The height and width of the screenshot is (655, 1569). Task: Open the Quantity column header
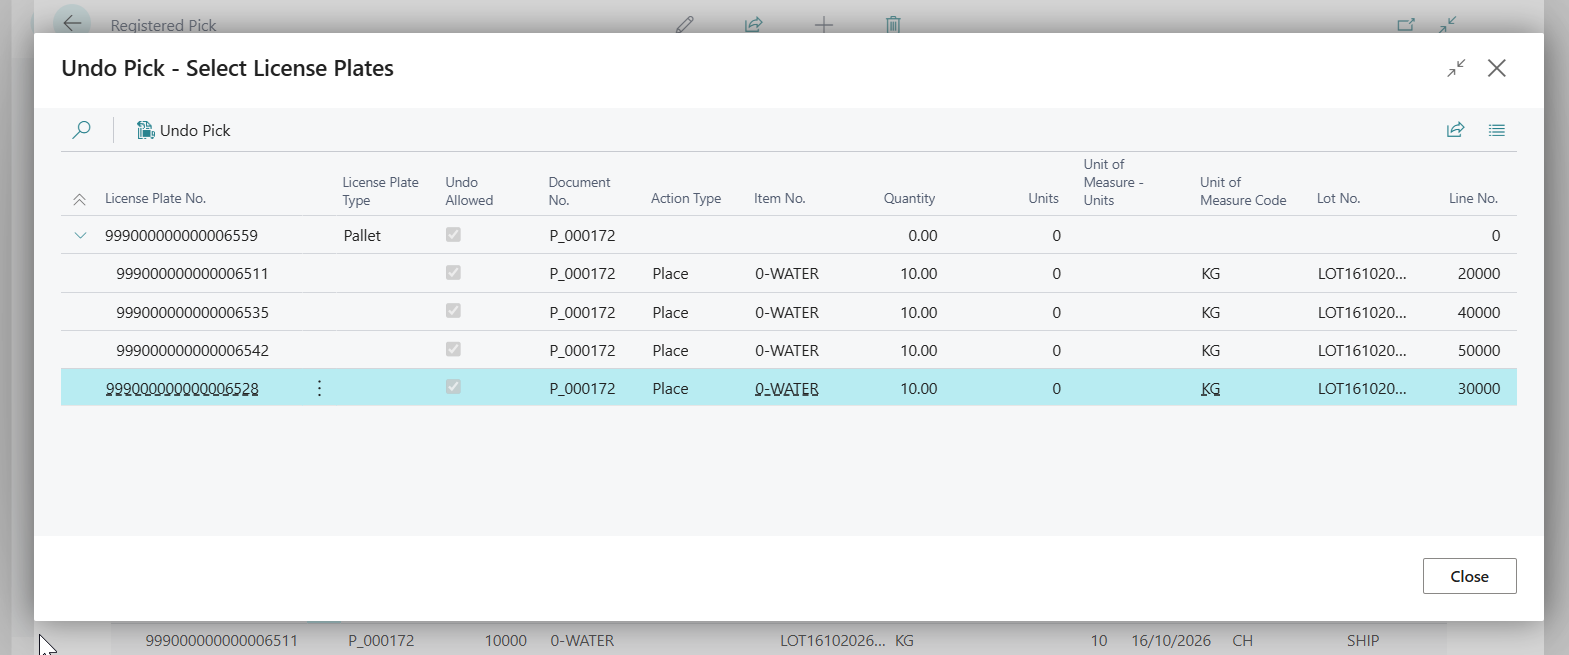click(x=909, y=198)
